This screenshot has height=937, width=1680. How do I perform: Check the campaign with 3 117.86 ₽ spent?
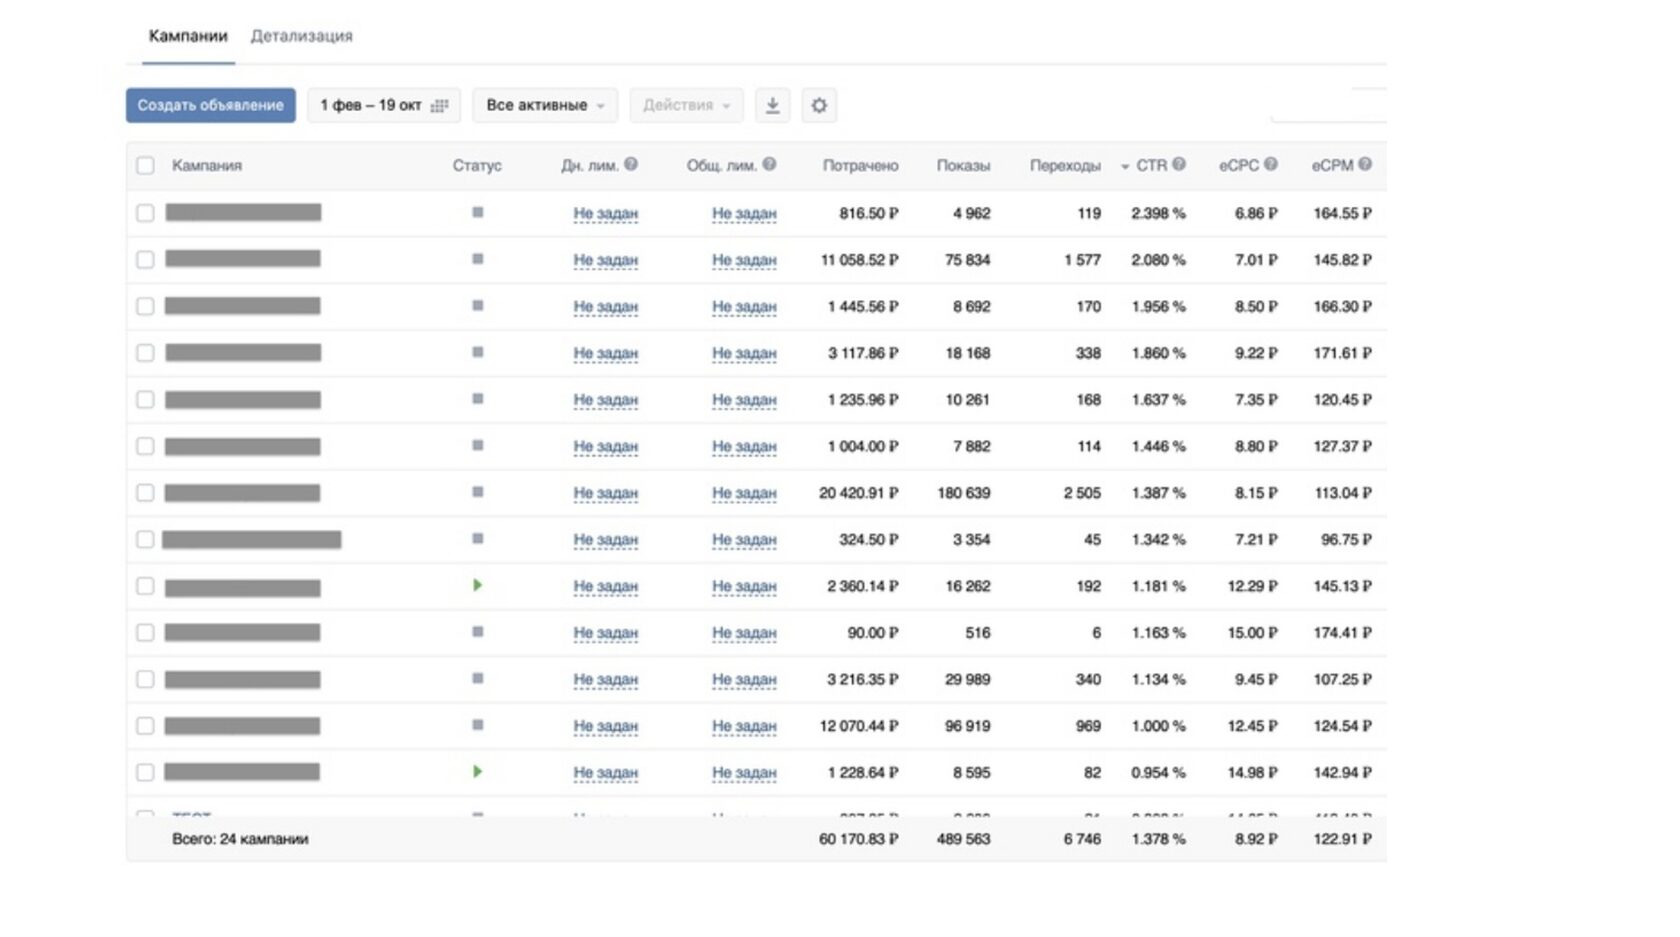145,353
